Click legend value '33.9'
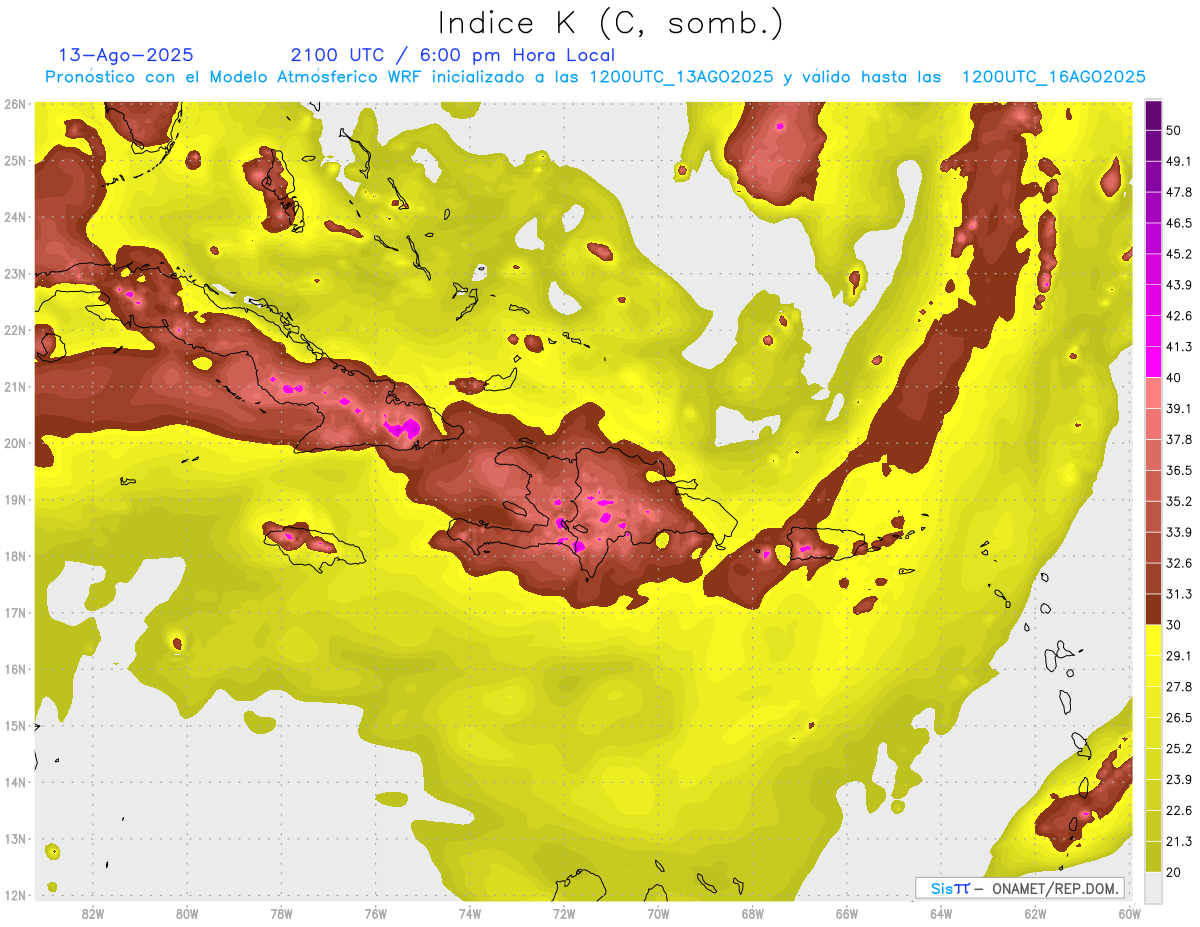This screenshot has width=1200, height=927. [1179, 532]
